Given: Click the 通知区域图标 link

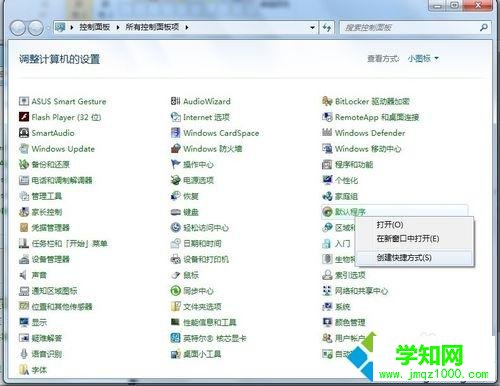Looking at the screenshot, I should pos(54,291).
